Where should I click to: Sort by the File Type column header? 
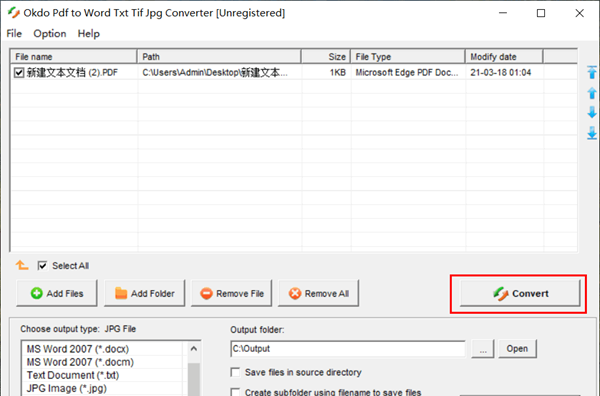[408, 57]
